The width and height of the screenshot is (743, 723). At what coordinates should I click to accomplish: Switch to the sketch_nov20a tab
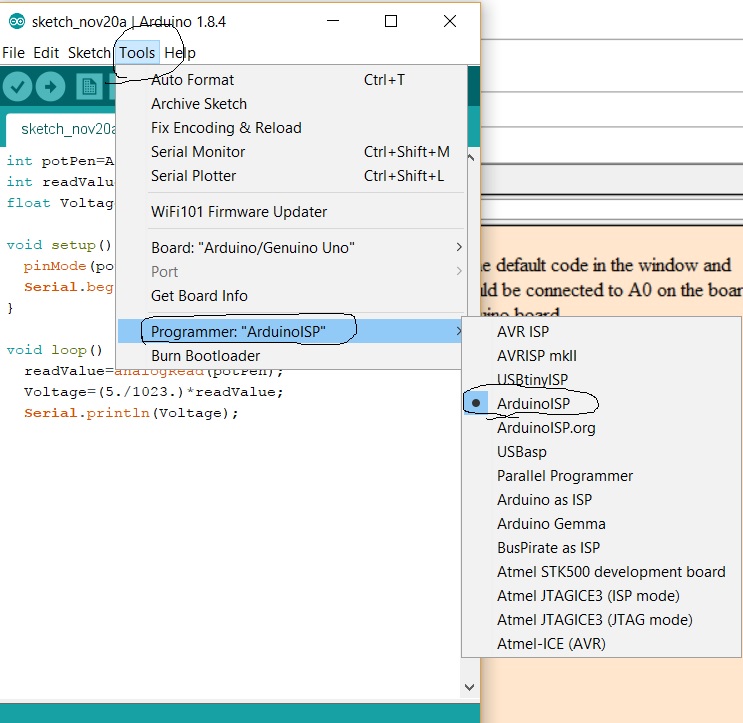click(62, 129)
